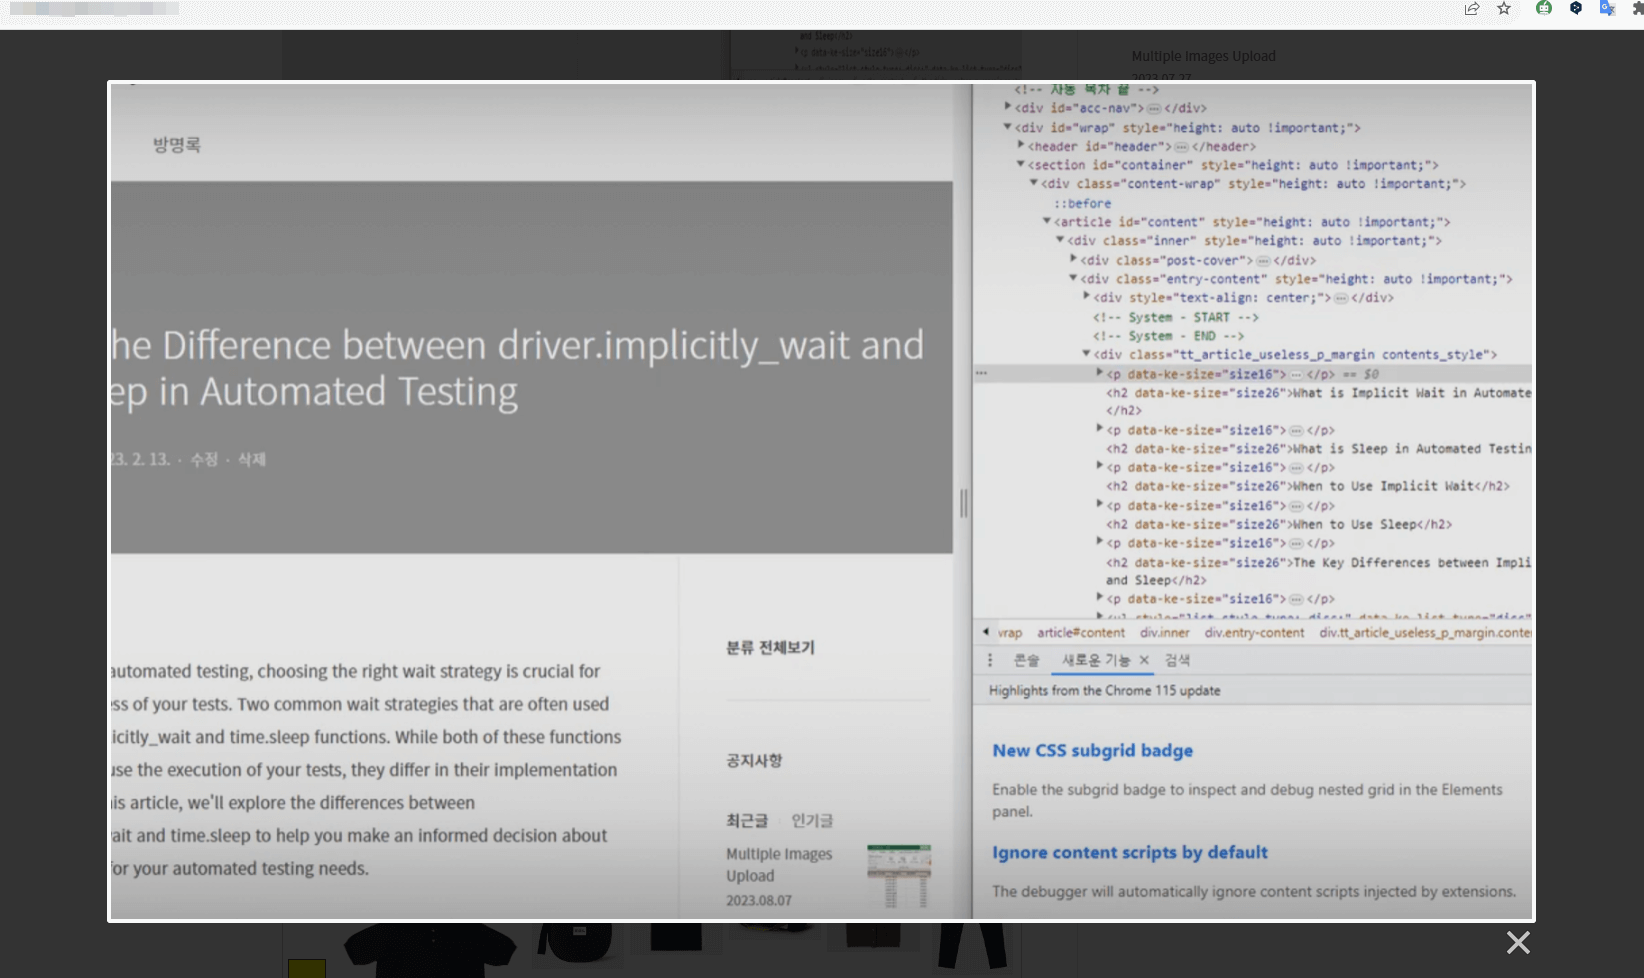Expand the div class="post-cover" node

point(1073,259)
